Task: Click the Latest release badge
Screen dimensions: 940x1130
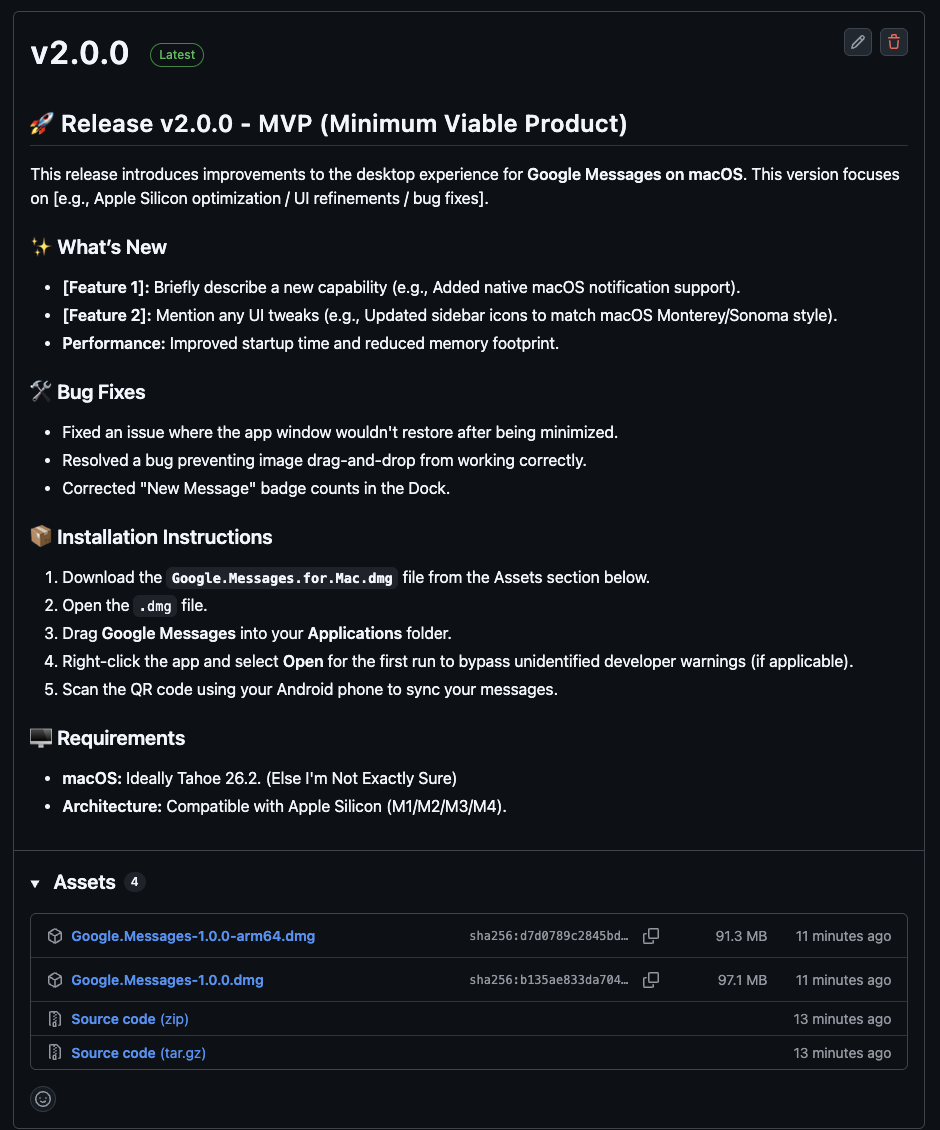Action: coord(177,55)
